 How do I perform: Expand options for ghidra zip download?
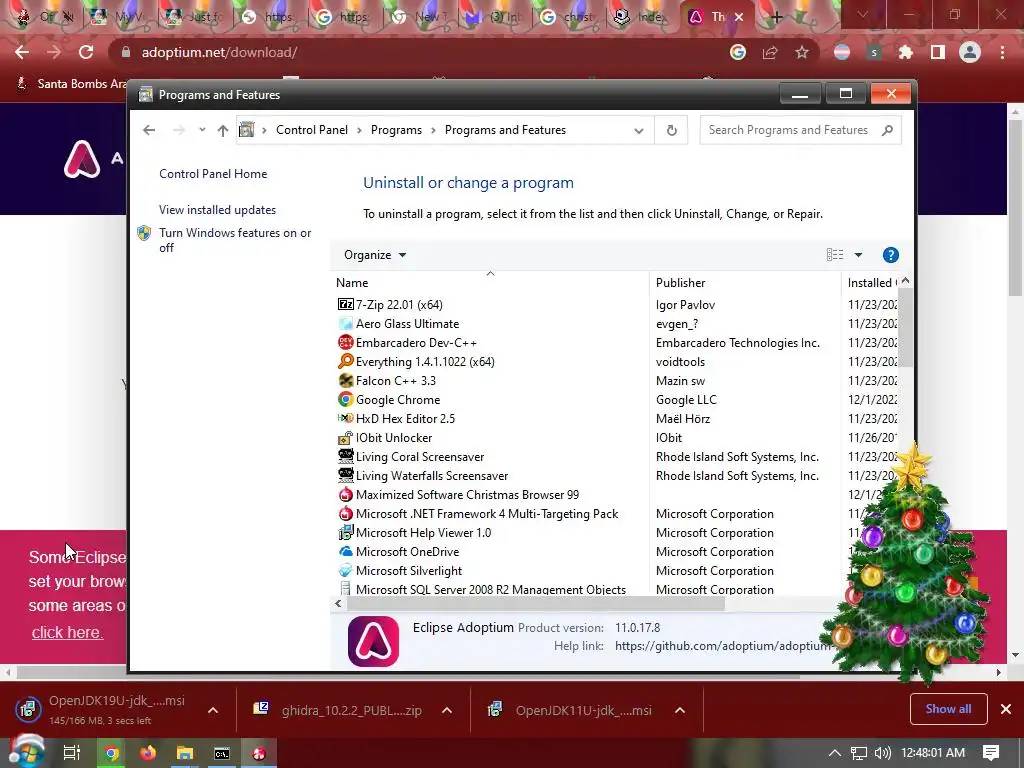click(x=447, y=710)
